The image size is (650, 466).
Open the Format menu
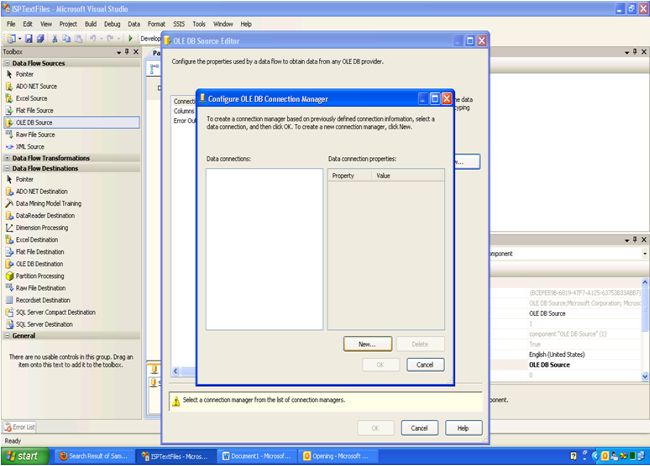coord(156,24)
